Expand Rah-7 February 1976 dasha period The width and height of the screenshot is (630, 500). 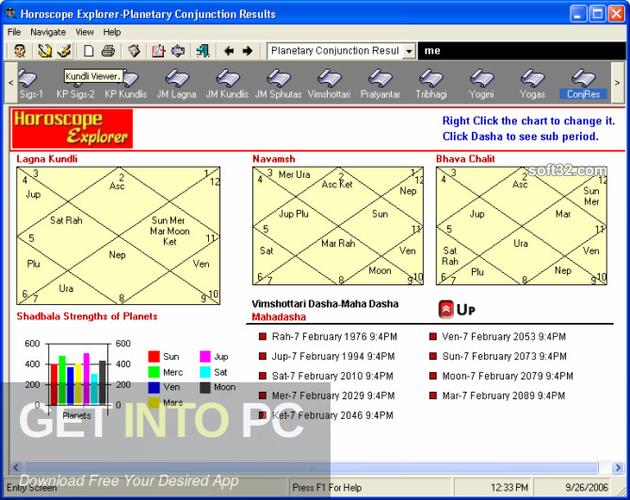tap(333, 336)
